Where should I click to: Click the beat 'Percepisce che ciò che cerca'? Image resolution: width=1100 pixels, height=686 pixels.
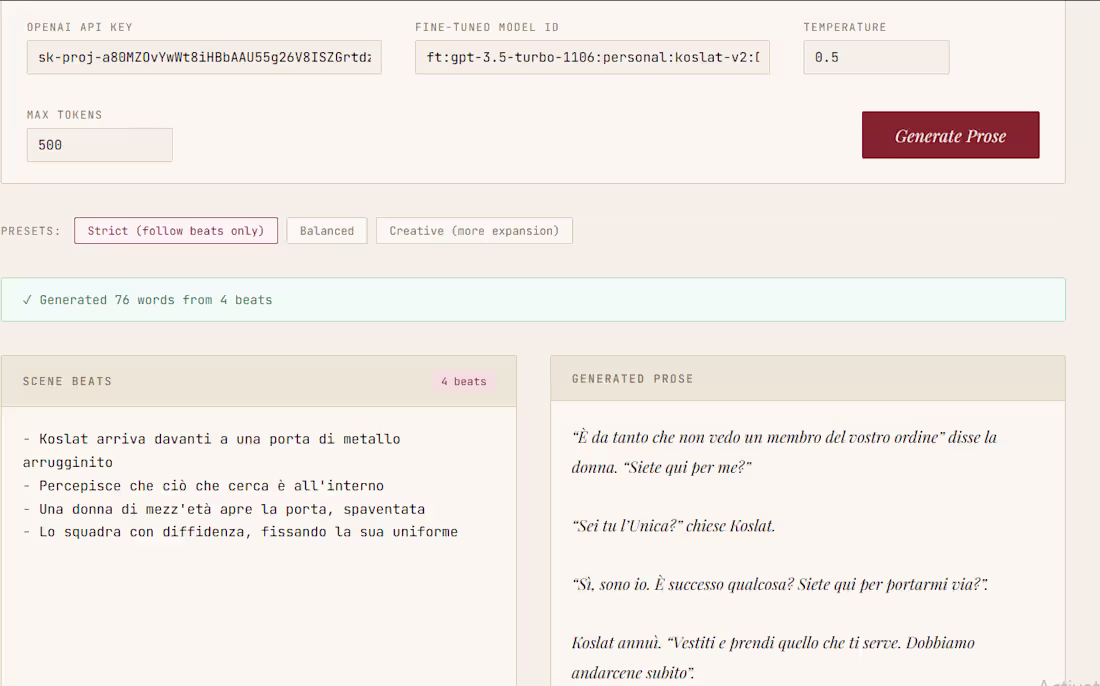point(203,486)
